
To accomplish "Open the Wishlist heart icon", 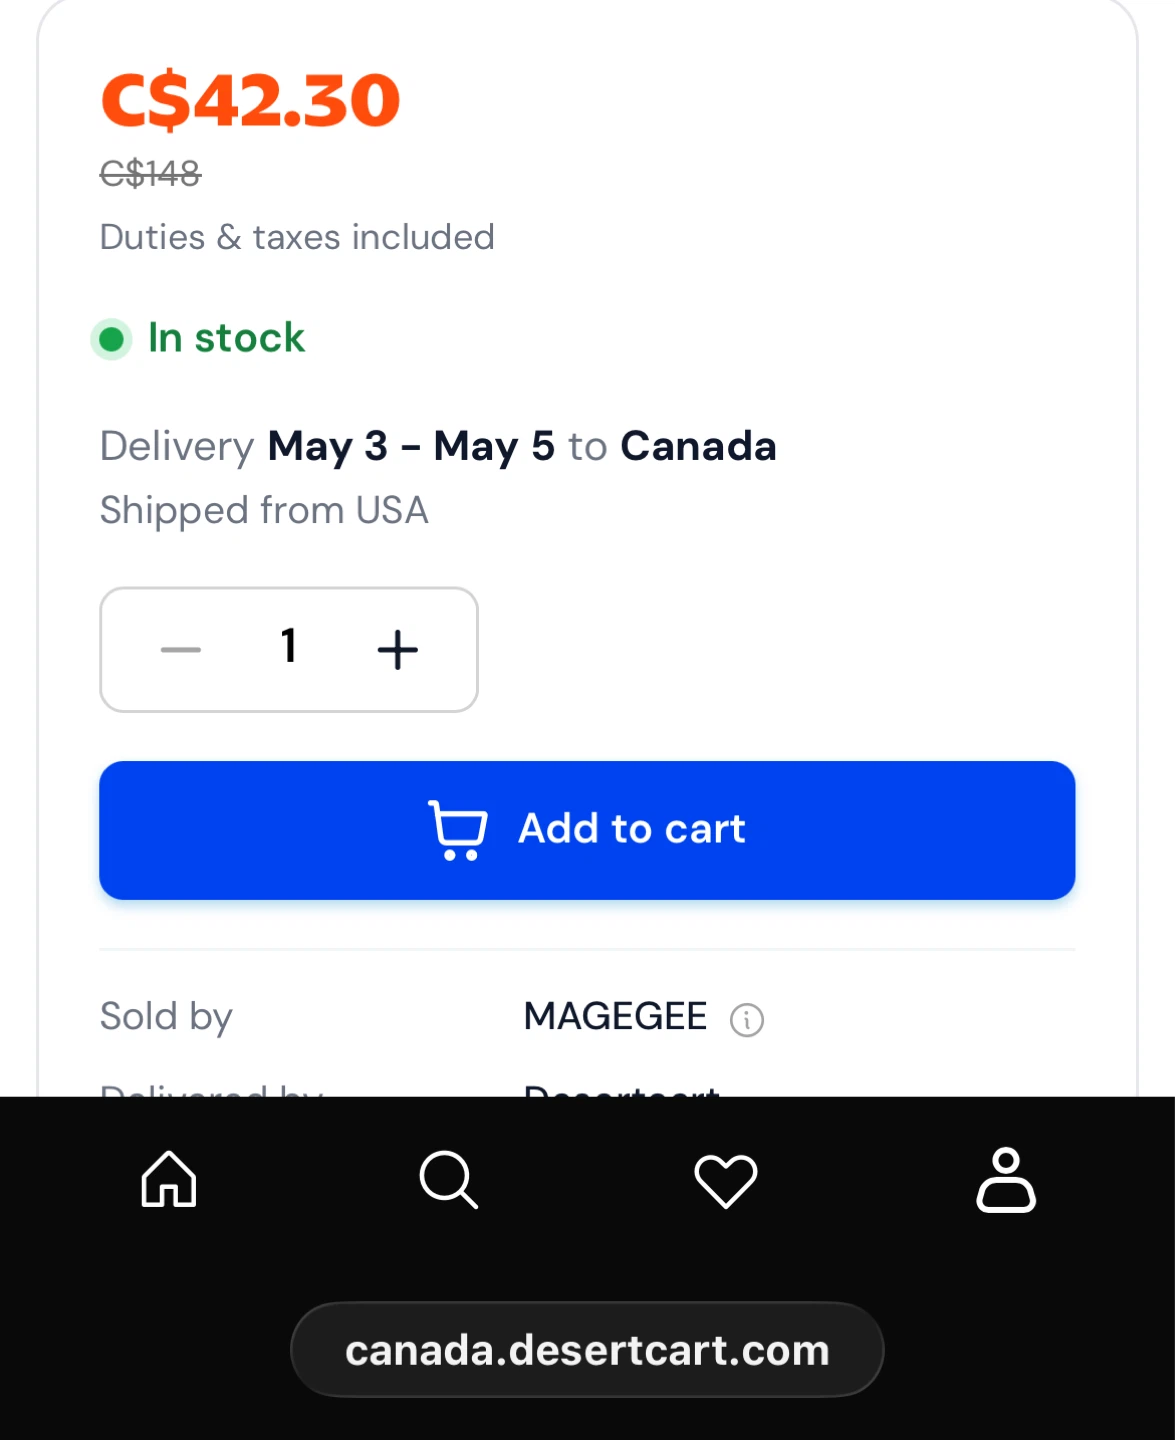I will 726,1181.
